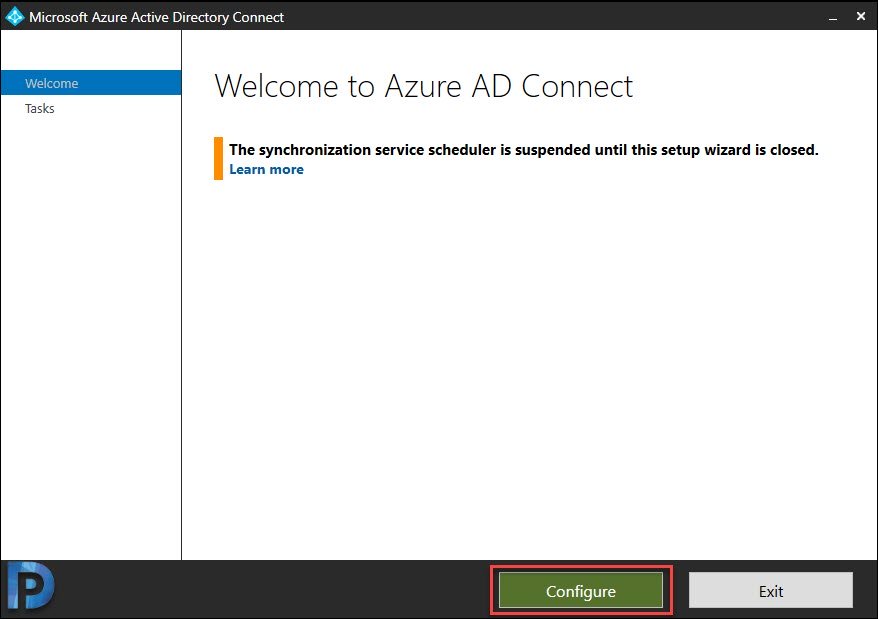Click the divider between sidebar and content
The image size is (878, 619).
[181, 295]
